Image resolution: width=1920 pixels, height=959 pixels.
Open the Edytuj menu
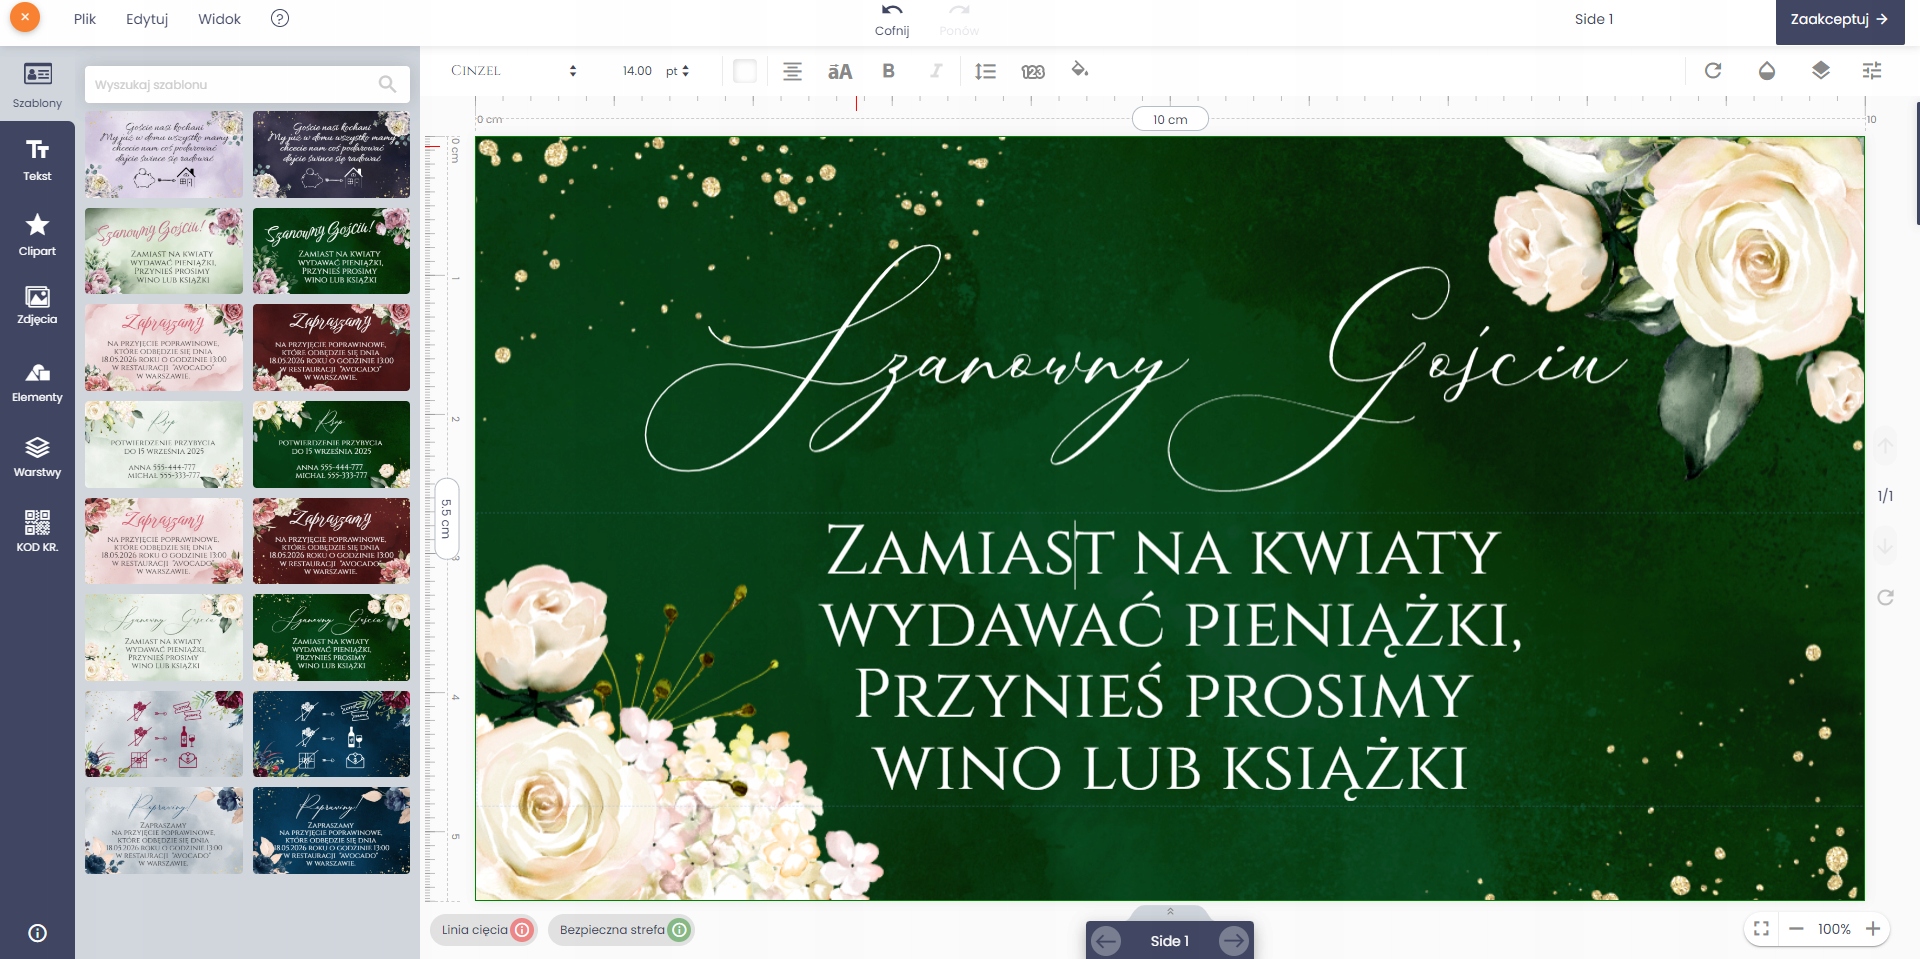click(147, 19)
